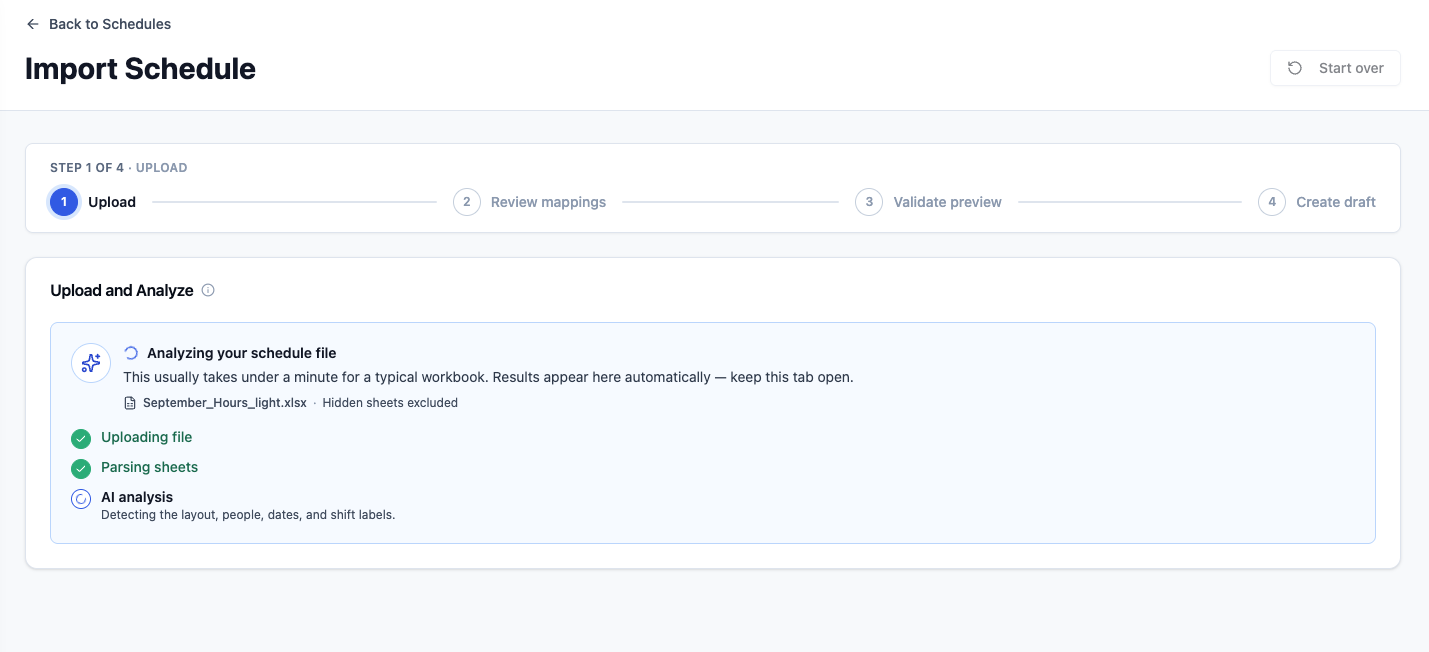Select step 3 Validate preview circle
This screenshot has height=652, width=1429.
pyautogui.click(x=869, y=202)
